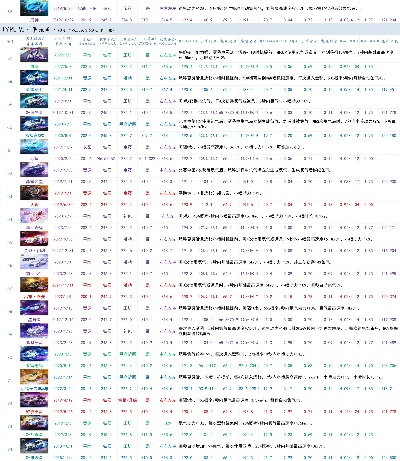Screen dimensions: 400x461
Task: Open the blue car thumbnail above the TYPE header
Action: (x=34, y=8)
